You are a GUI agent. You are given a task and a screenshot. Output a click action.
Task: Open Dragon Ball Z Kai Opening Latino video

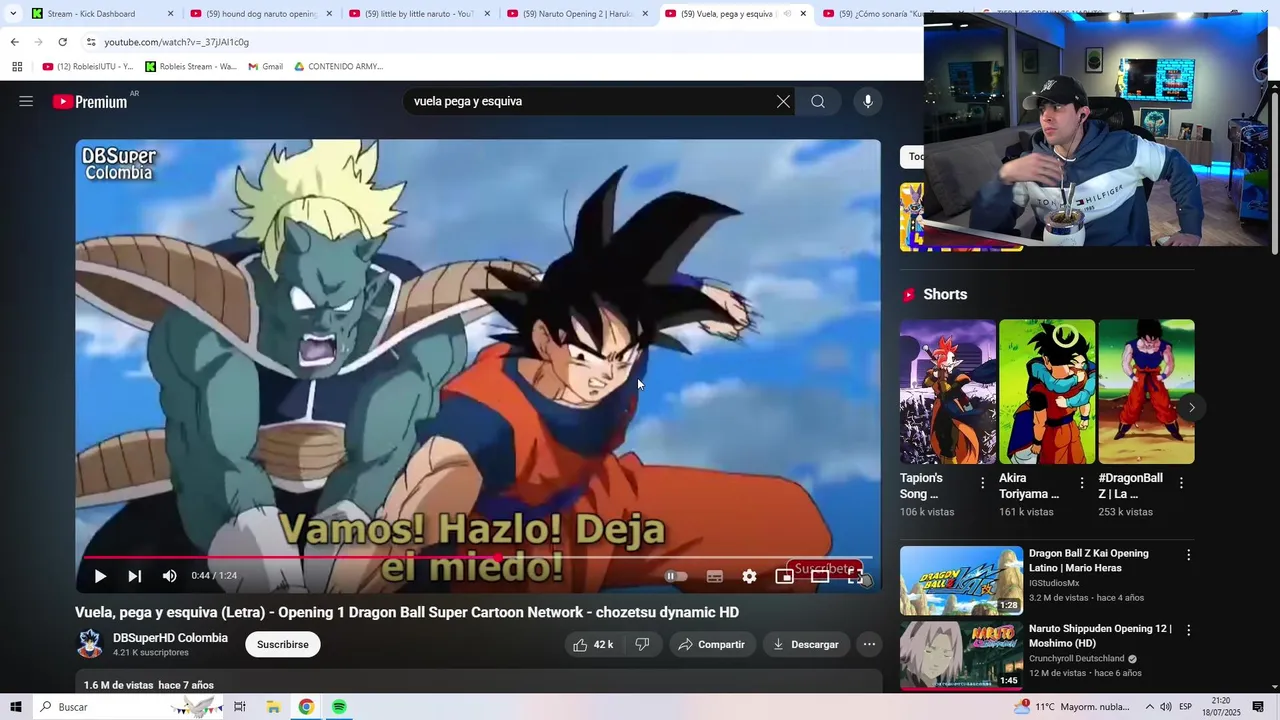click(x=1089, y=560)
